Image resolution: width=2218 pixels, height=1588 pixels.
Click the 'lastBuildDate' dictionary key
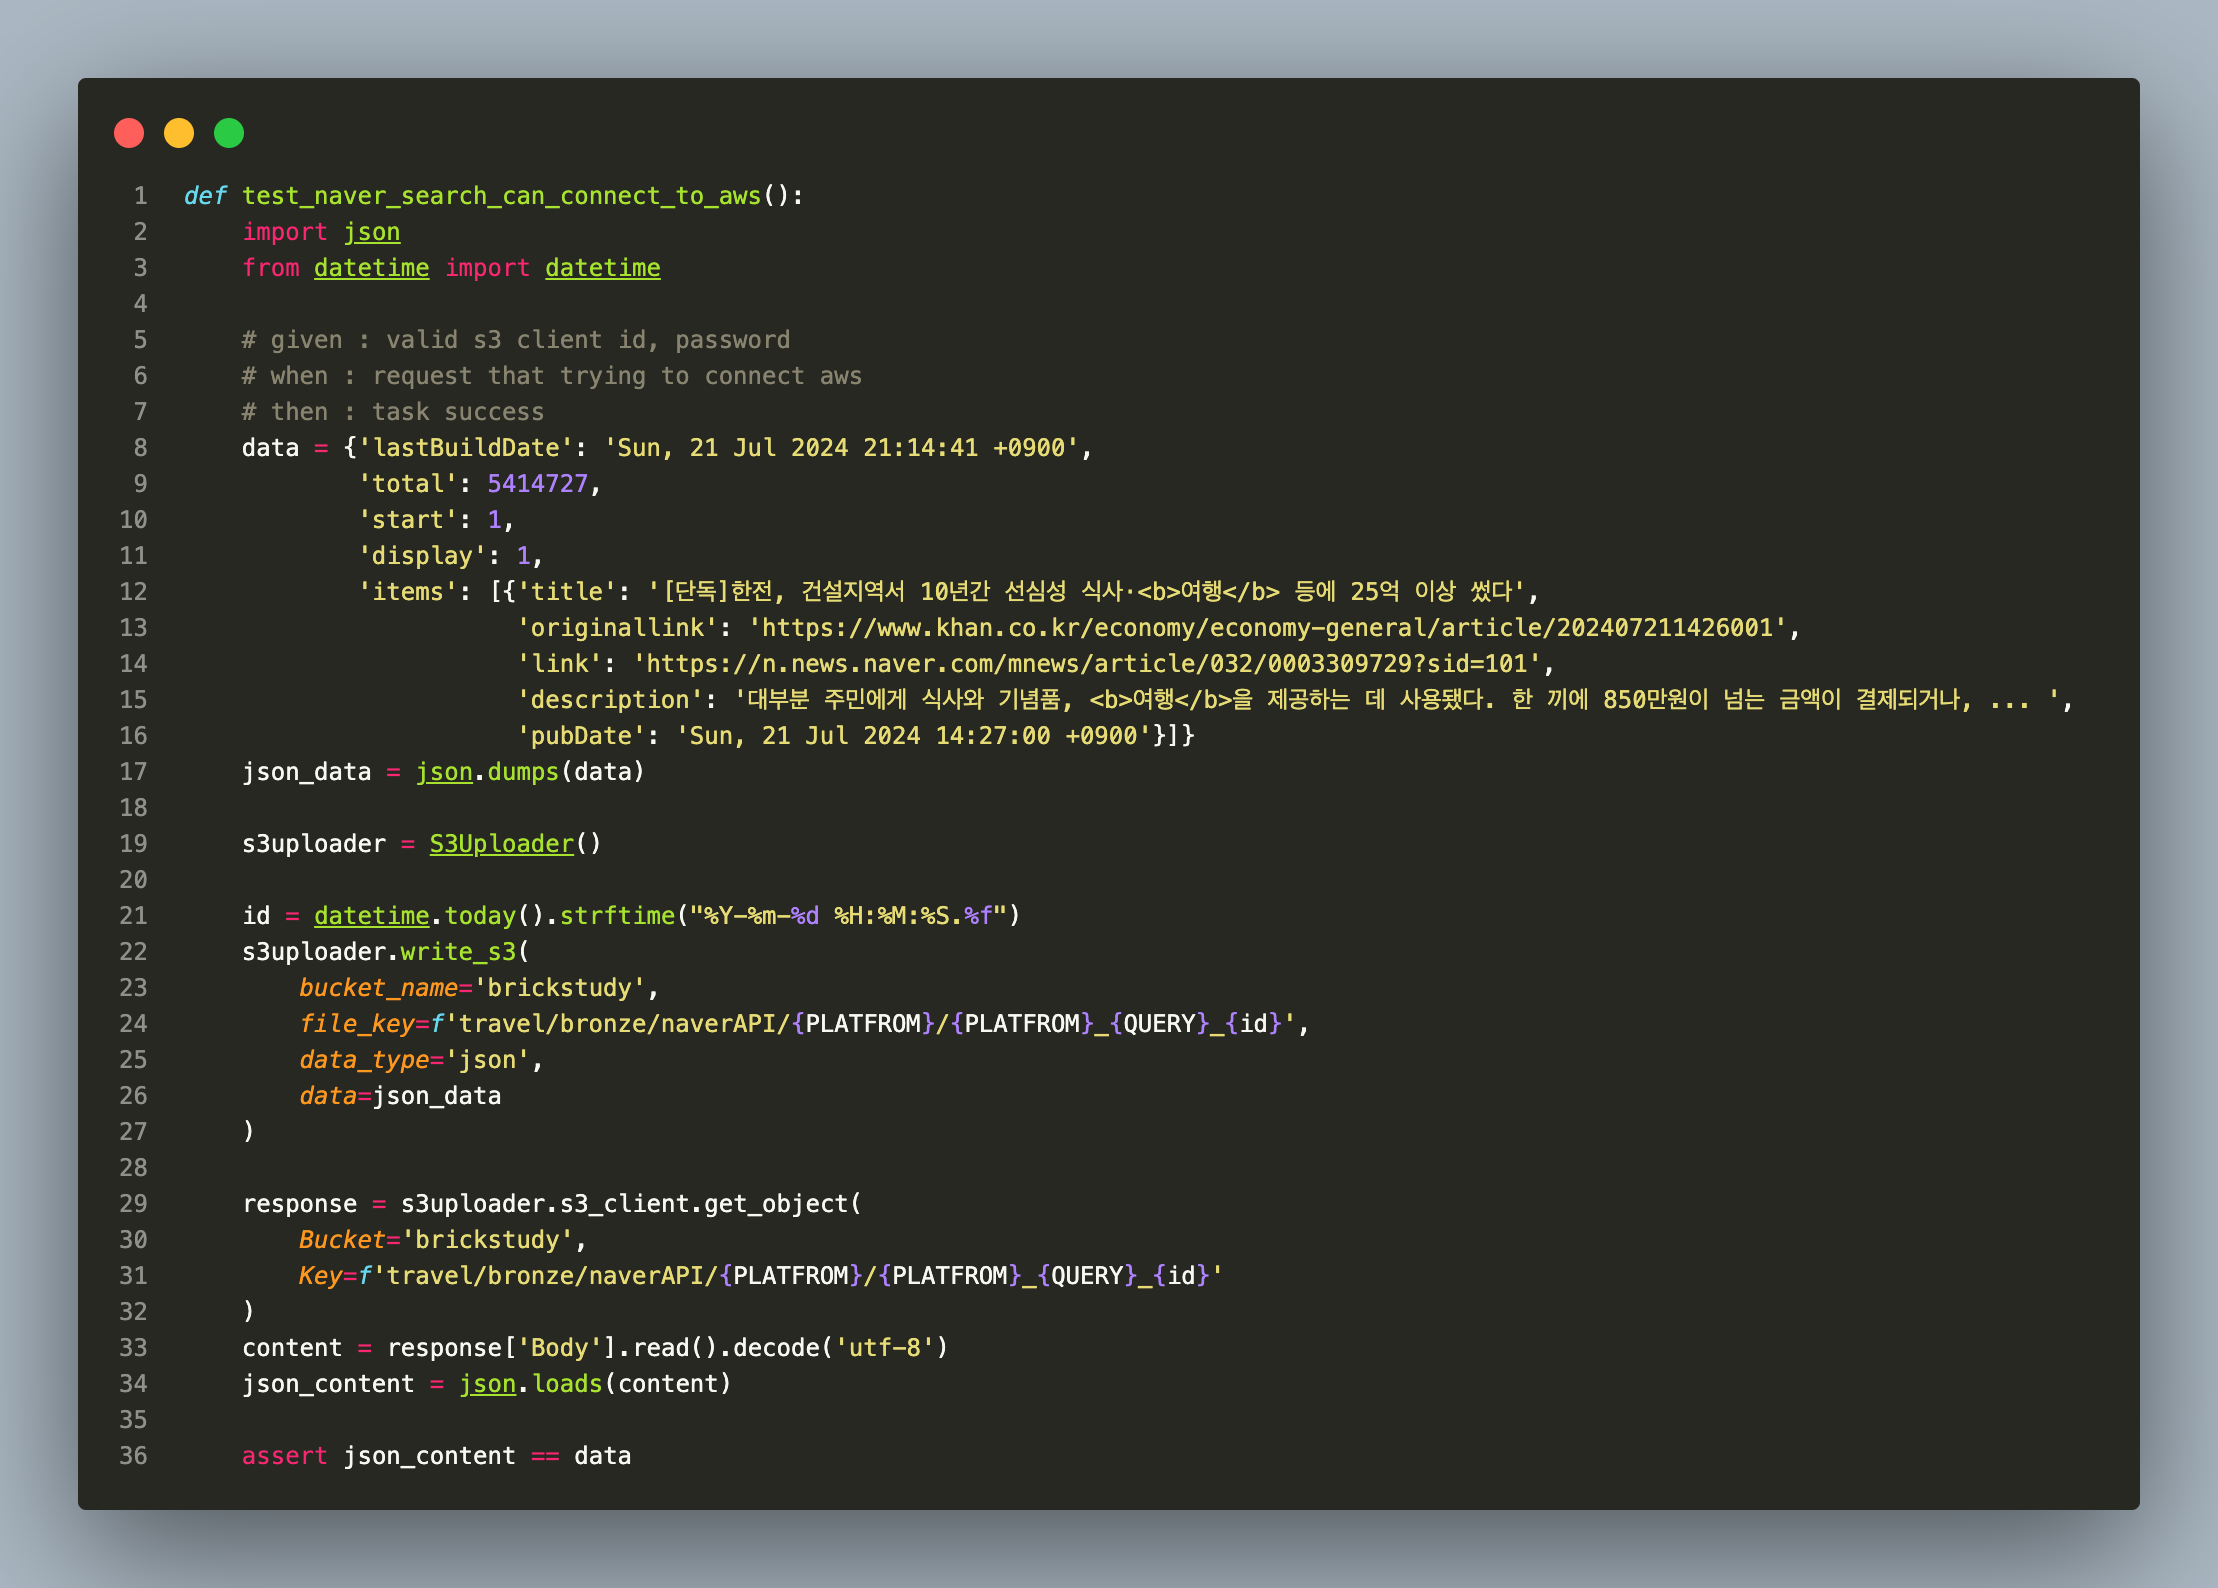point(465,448)
